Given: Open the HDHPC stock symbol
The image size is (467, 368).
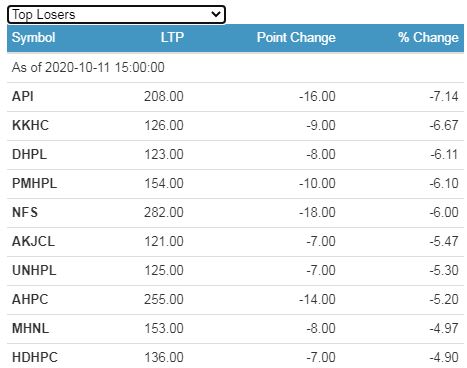Looking at the screenshot, I should tap(35, 358).
